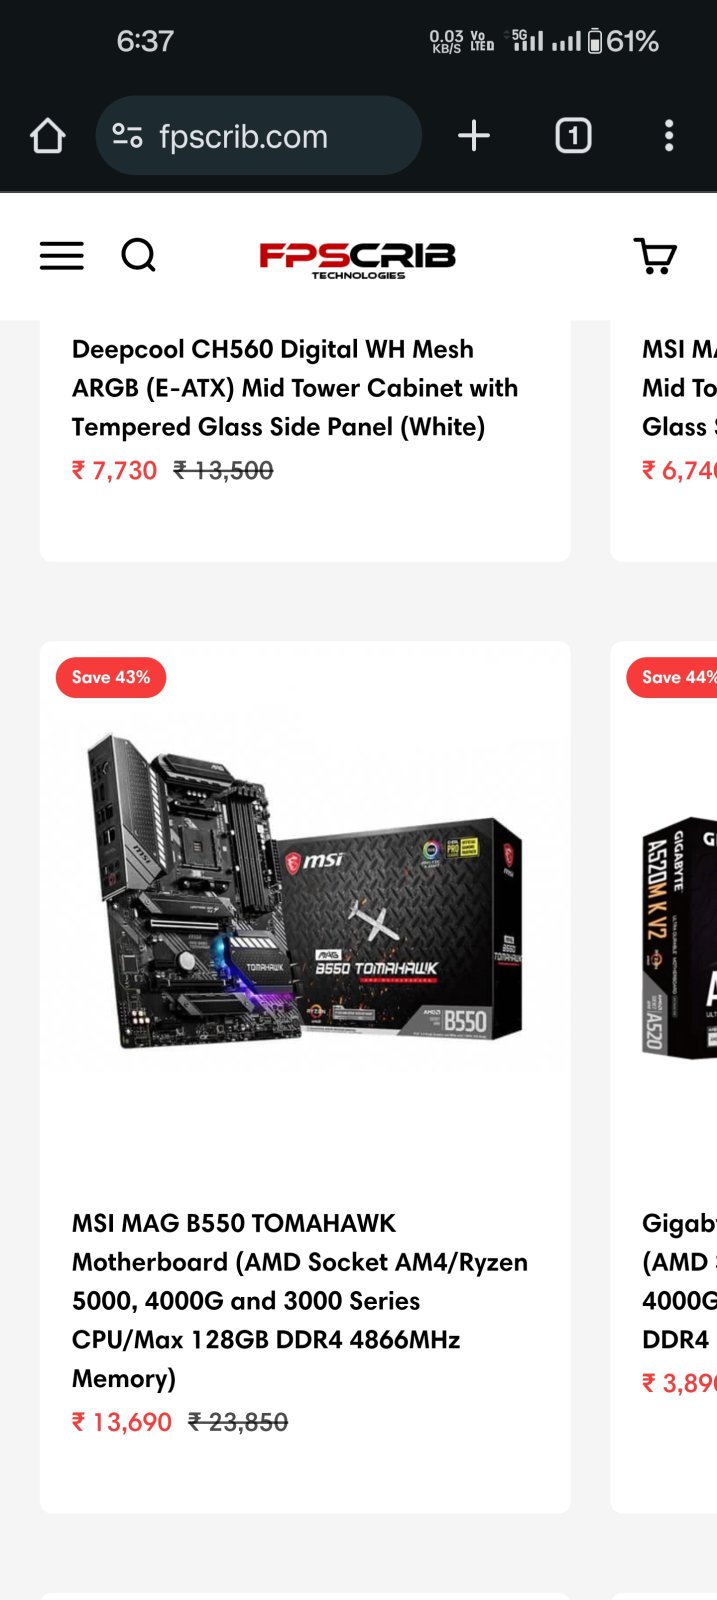Tap the browser home icon
Image resolution: width=717 pixels, height=1600 pixels.
tap(47, 136)
